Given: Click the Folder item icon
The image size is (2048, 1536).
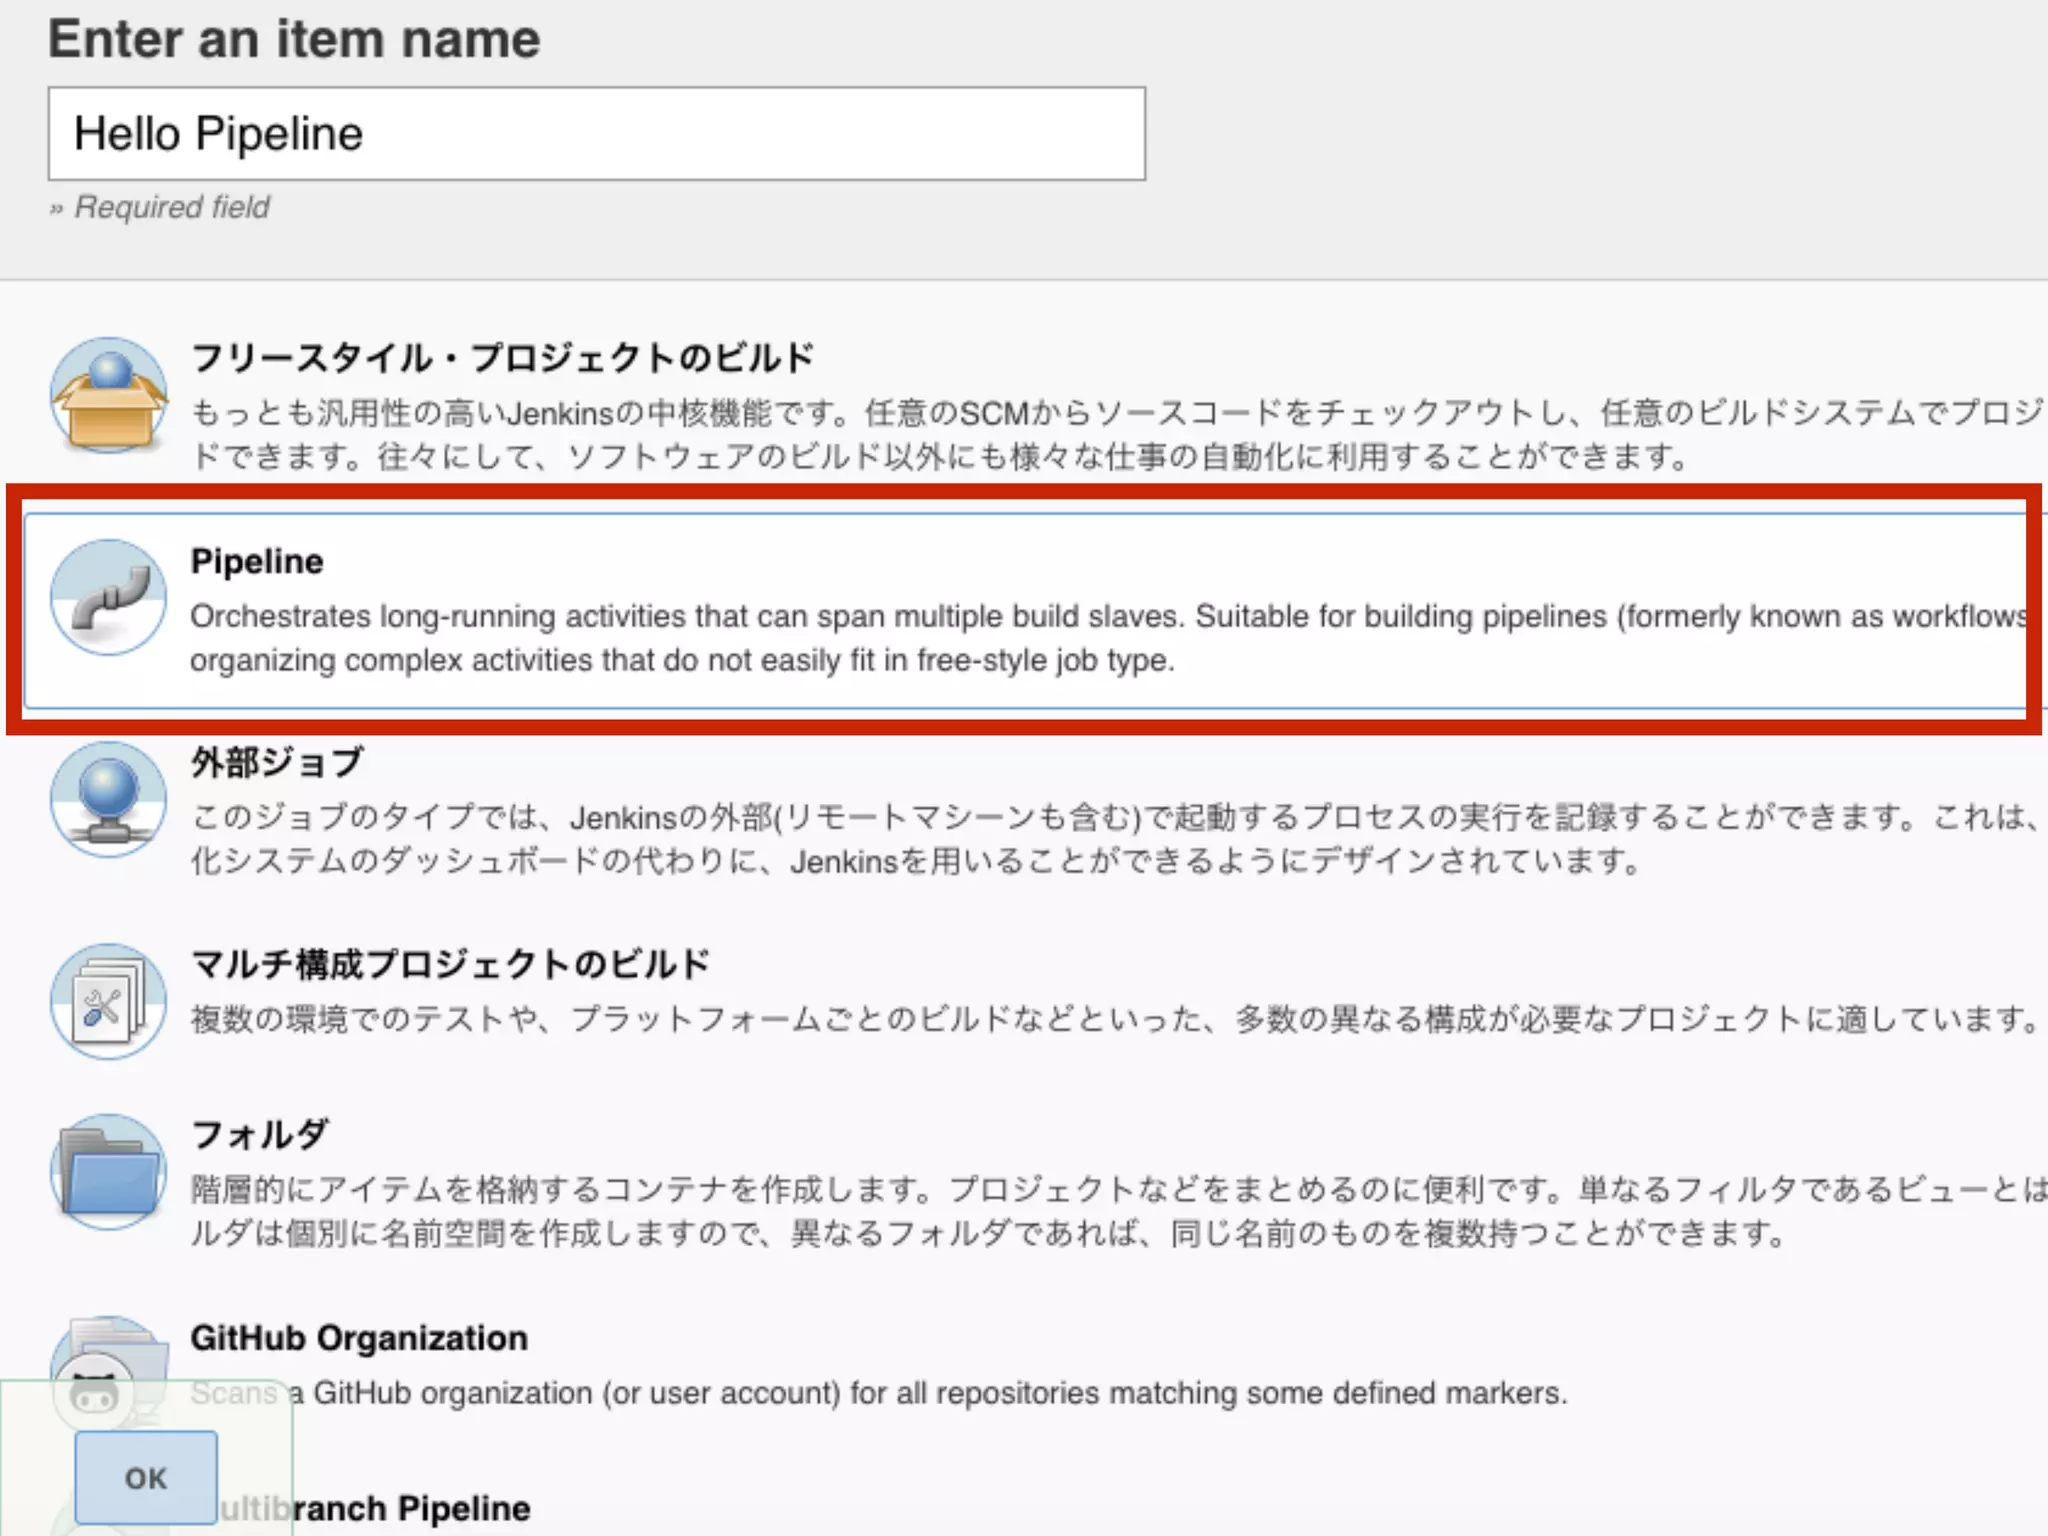Looking at the screenshot, I should click(109, 1172).
